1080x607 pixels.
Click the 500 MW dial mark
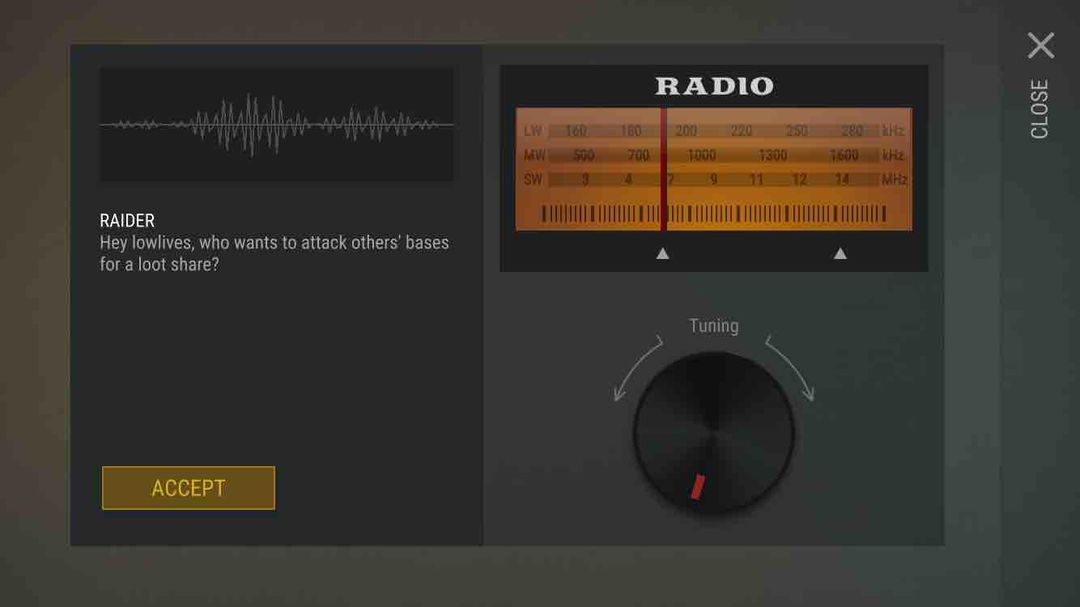583,155
